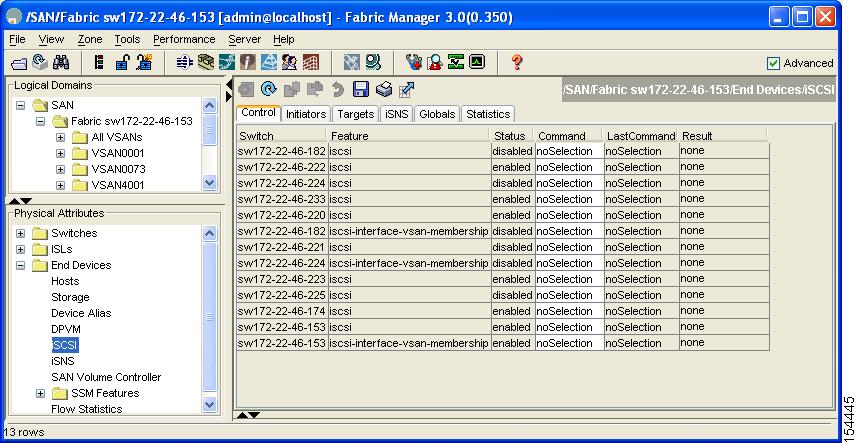Image resolution: width=859 pixels, height=443 pixels.
Task: Expand the Switches node
Action: tap(21, 233)
